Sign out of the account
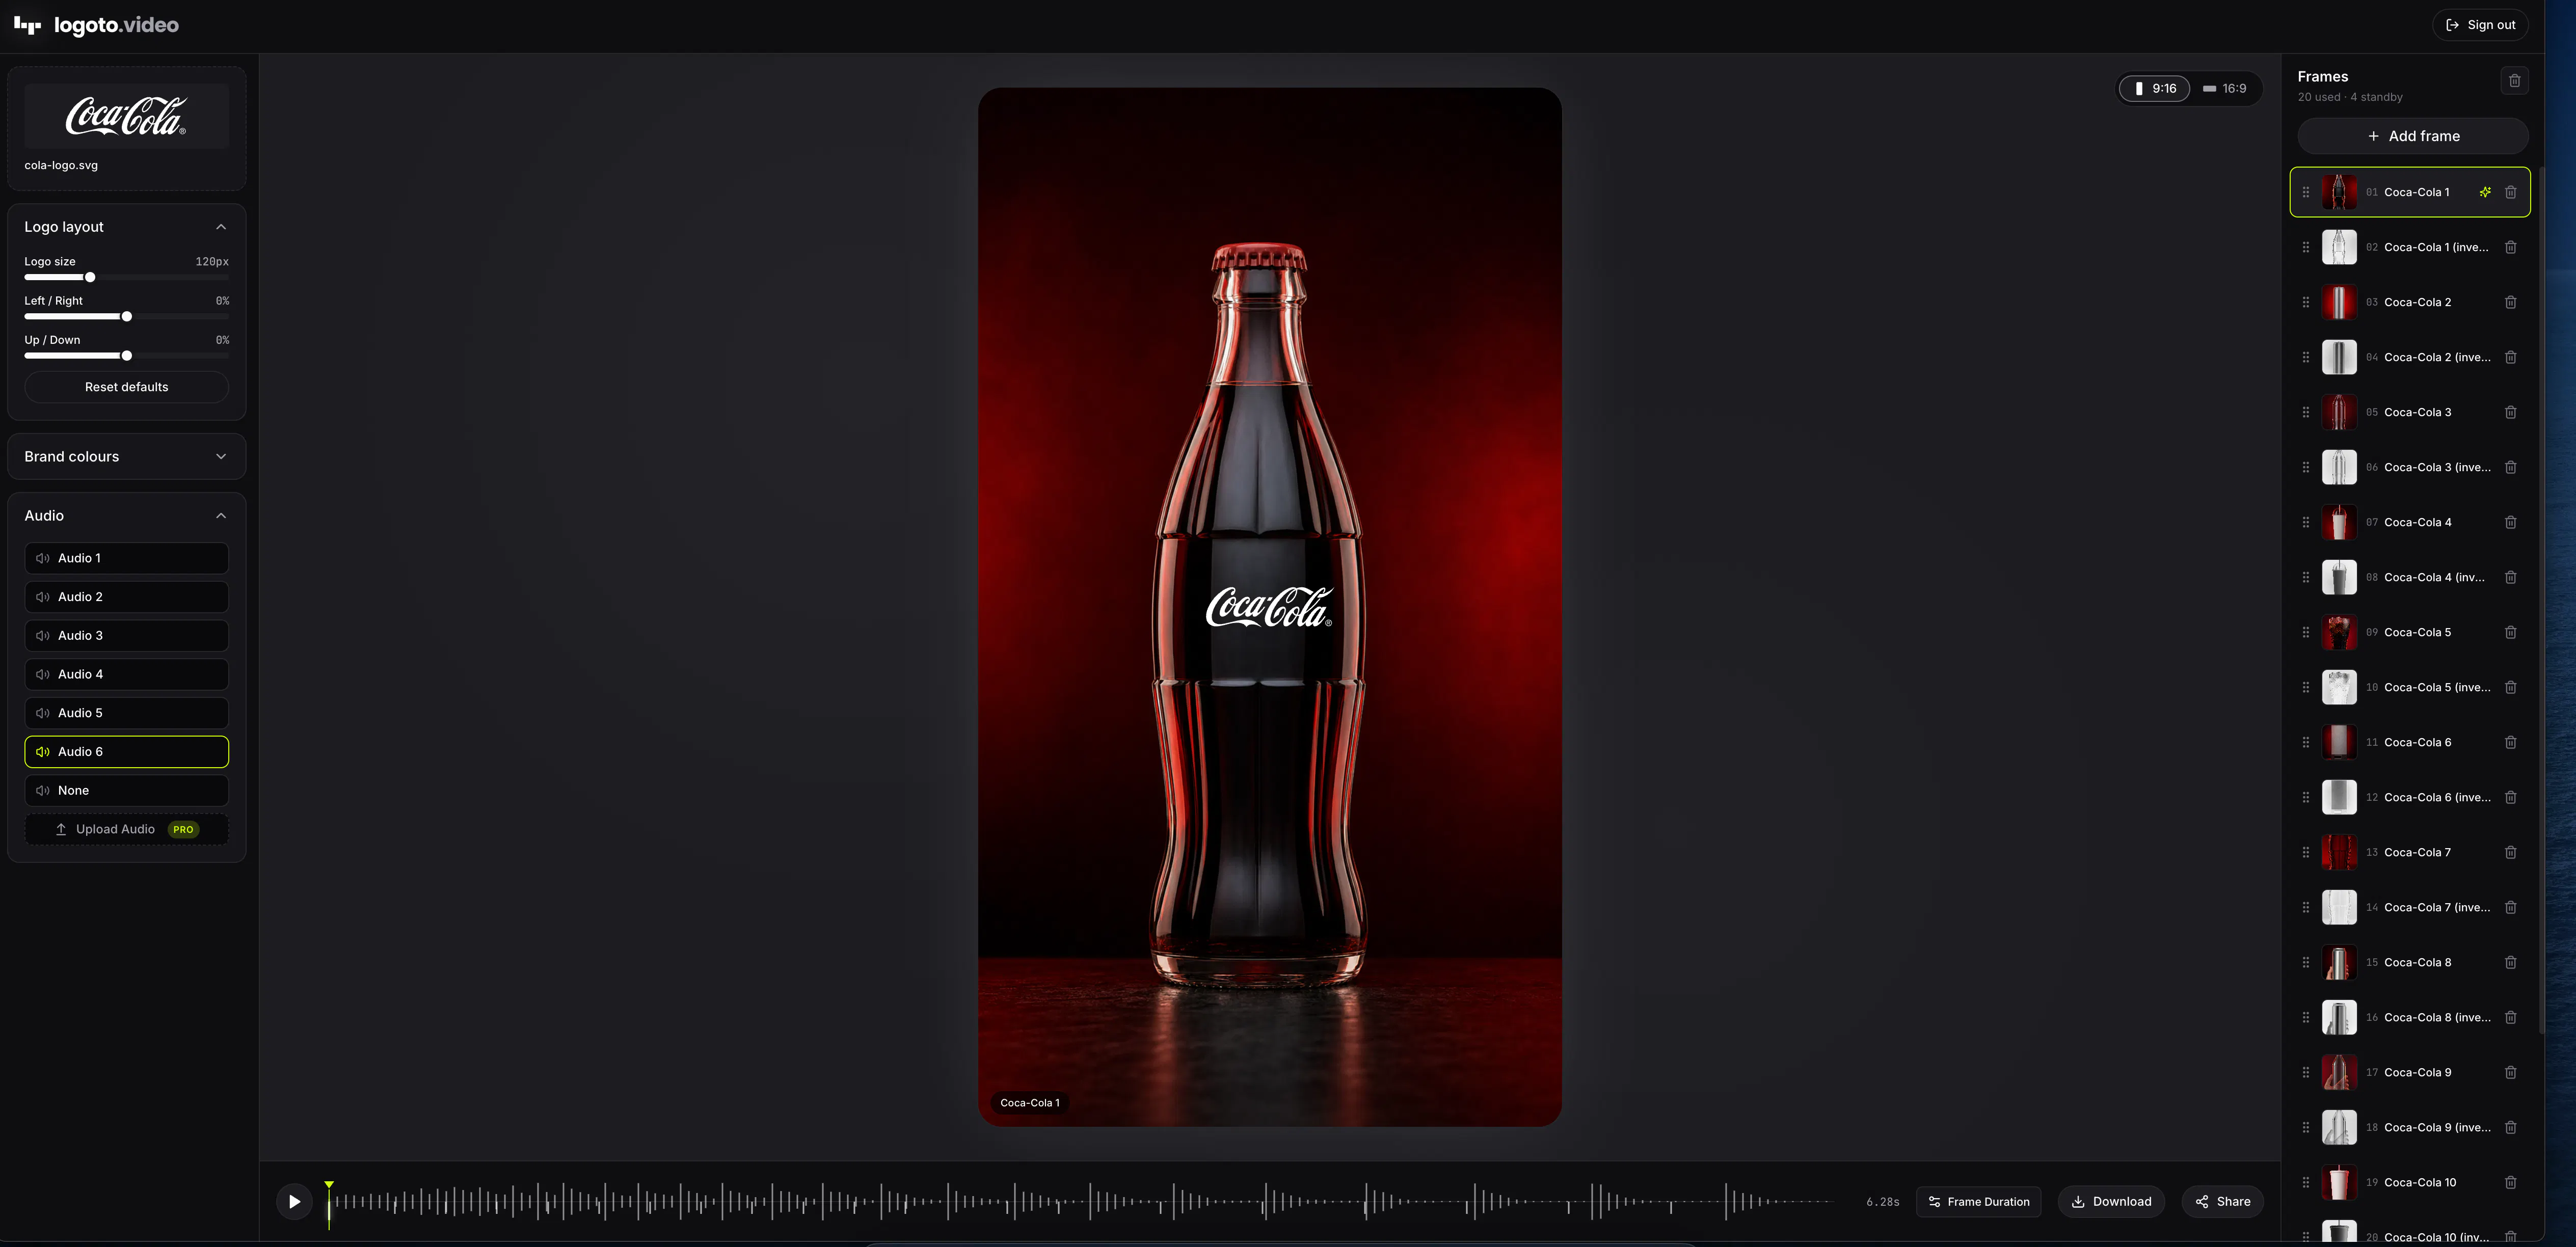The width and height of the screenshot is (2576, 1247). pos(2480,25)
